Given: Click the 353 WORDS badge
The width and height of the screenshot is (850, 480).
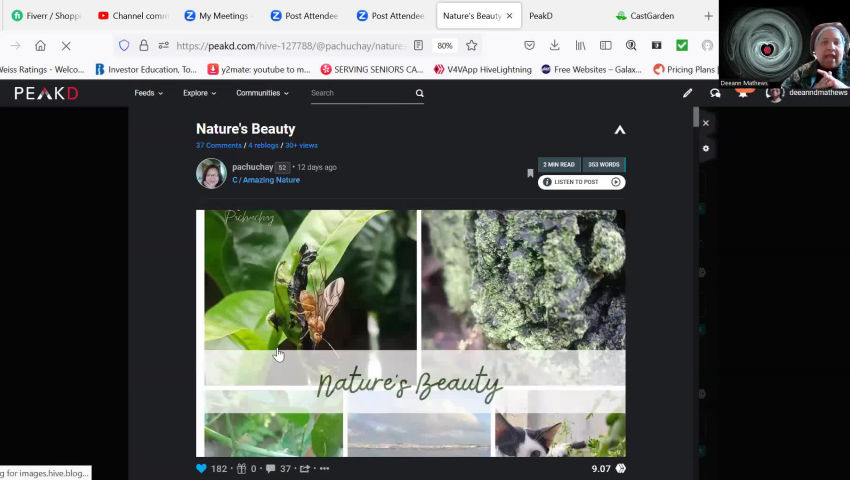Looking at the screenshot, I should [603, 164].
